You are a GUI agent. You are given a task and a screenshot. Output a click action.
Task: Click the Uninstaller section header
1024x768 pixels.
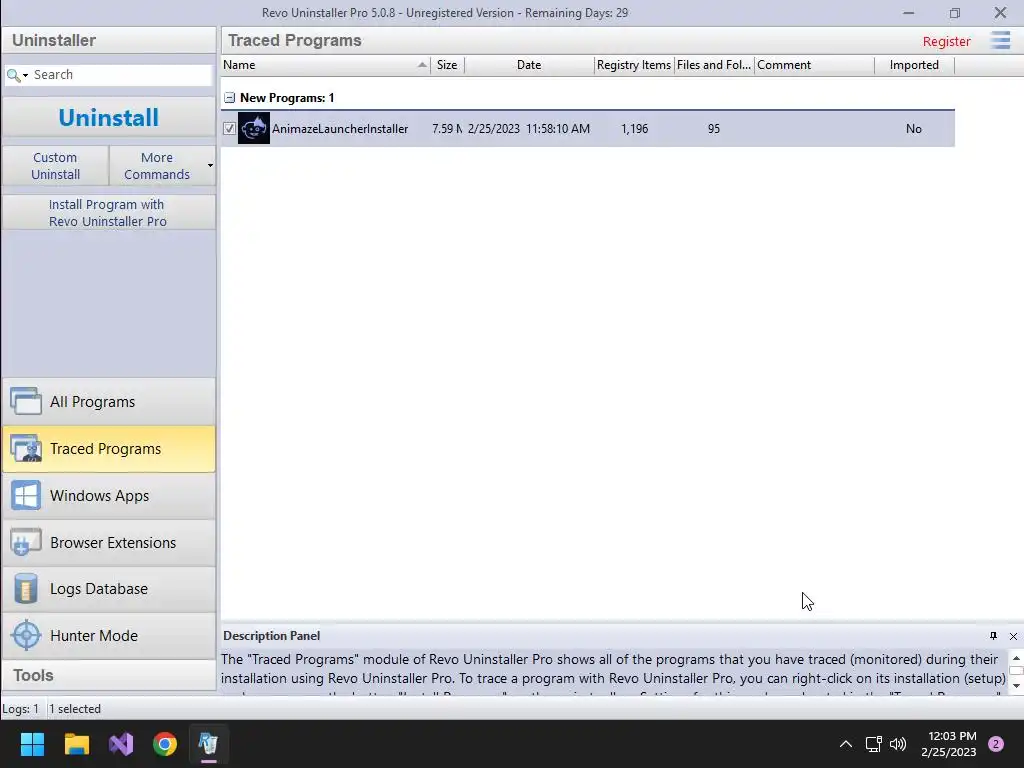pos(109,40)
